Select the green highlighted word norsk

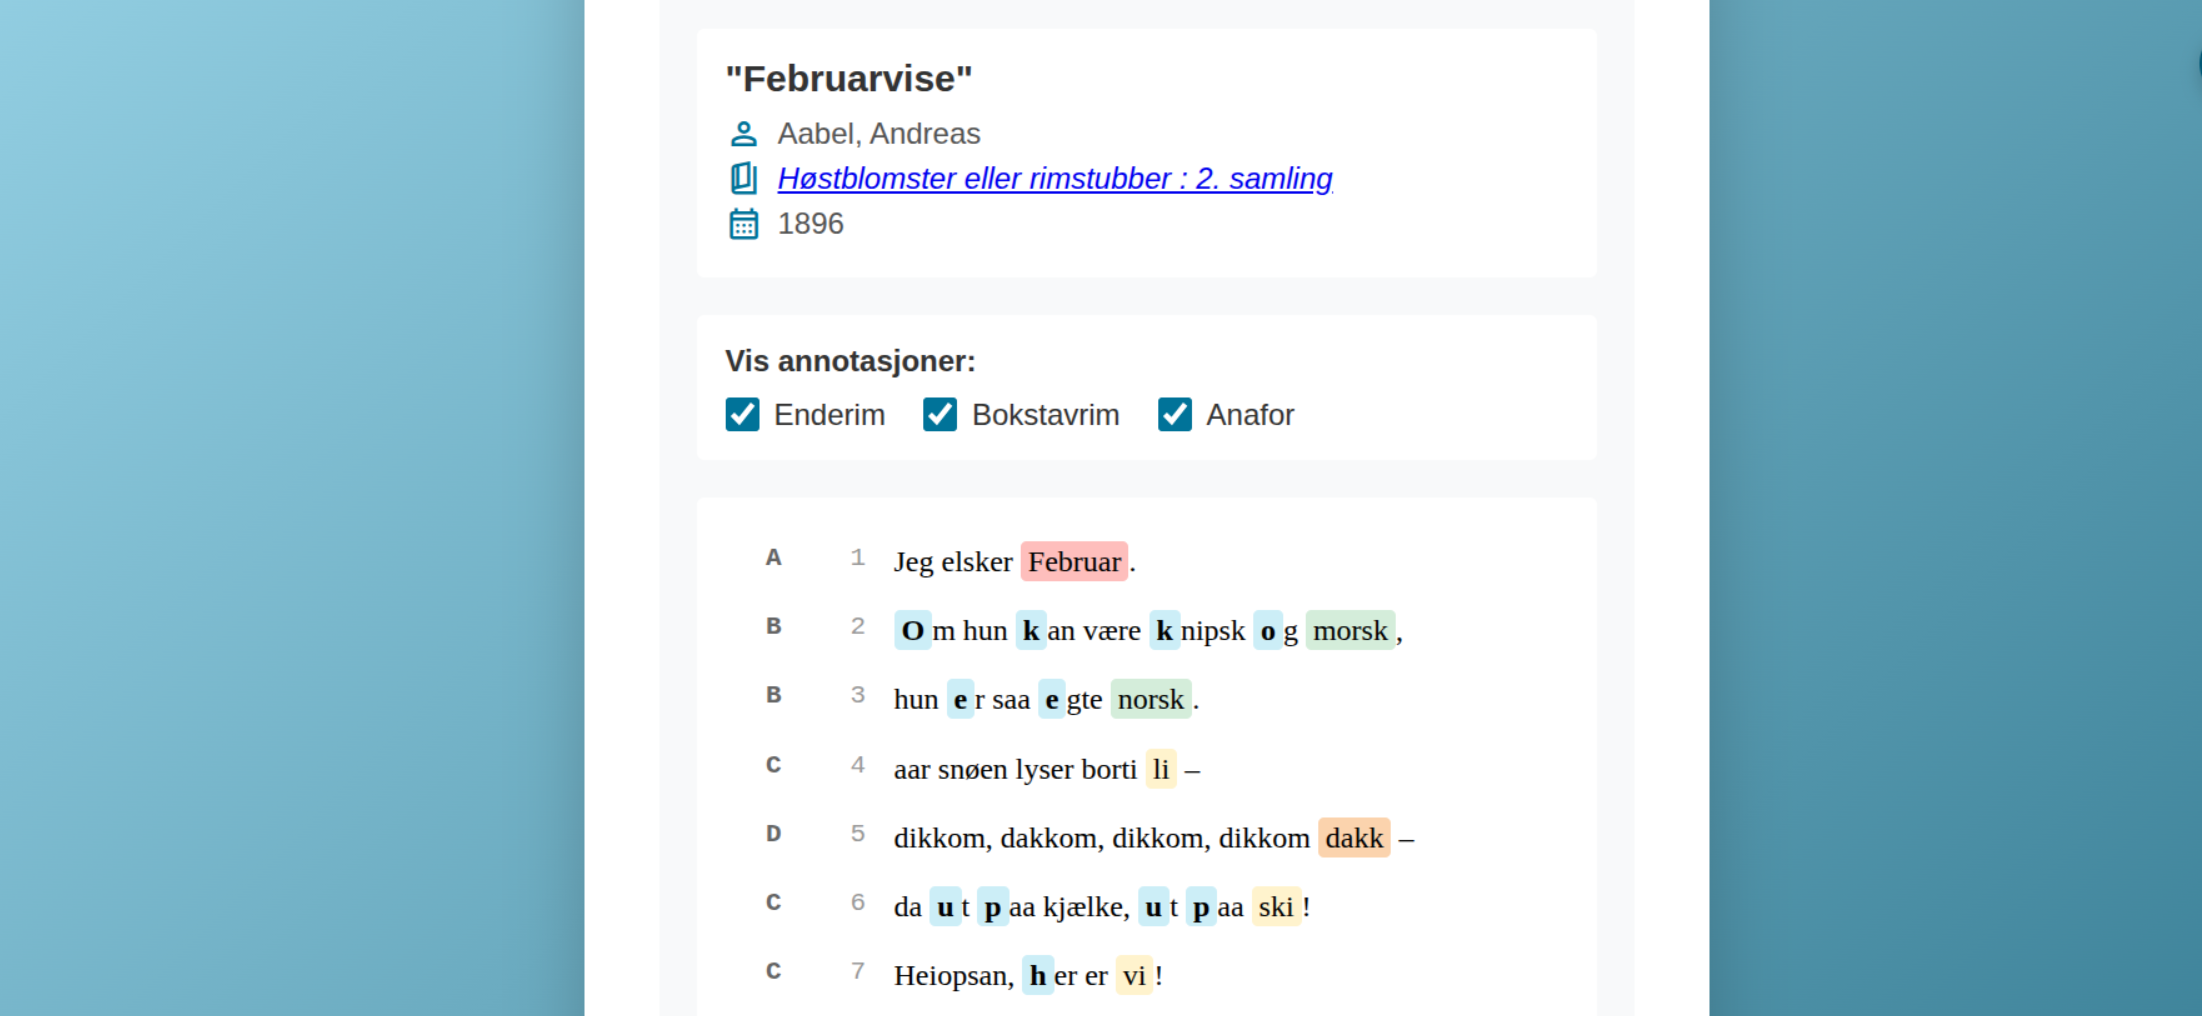pyautogui.click(x=1150, y=700)
